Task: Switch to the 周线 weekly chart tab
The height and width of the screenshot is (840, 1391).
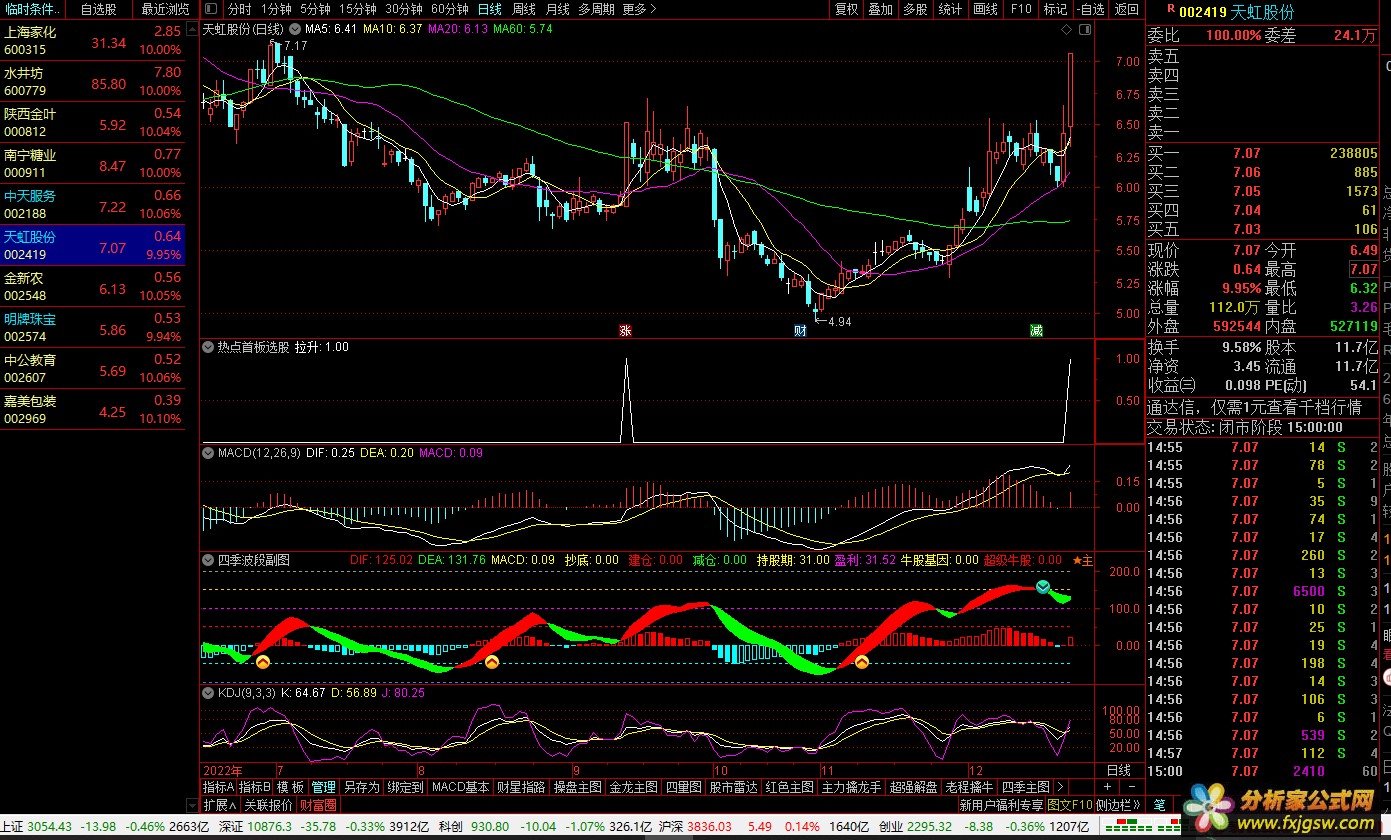Action: [523, 9]
